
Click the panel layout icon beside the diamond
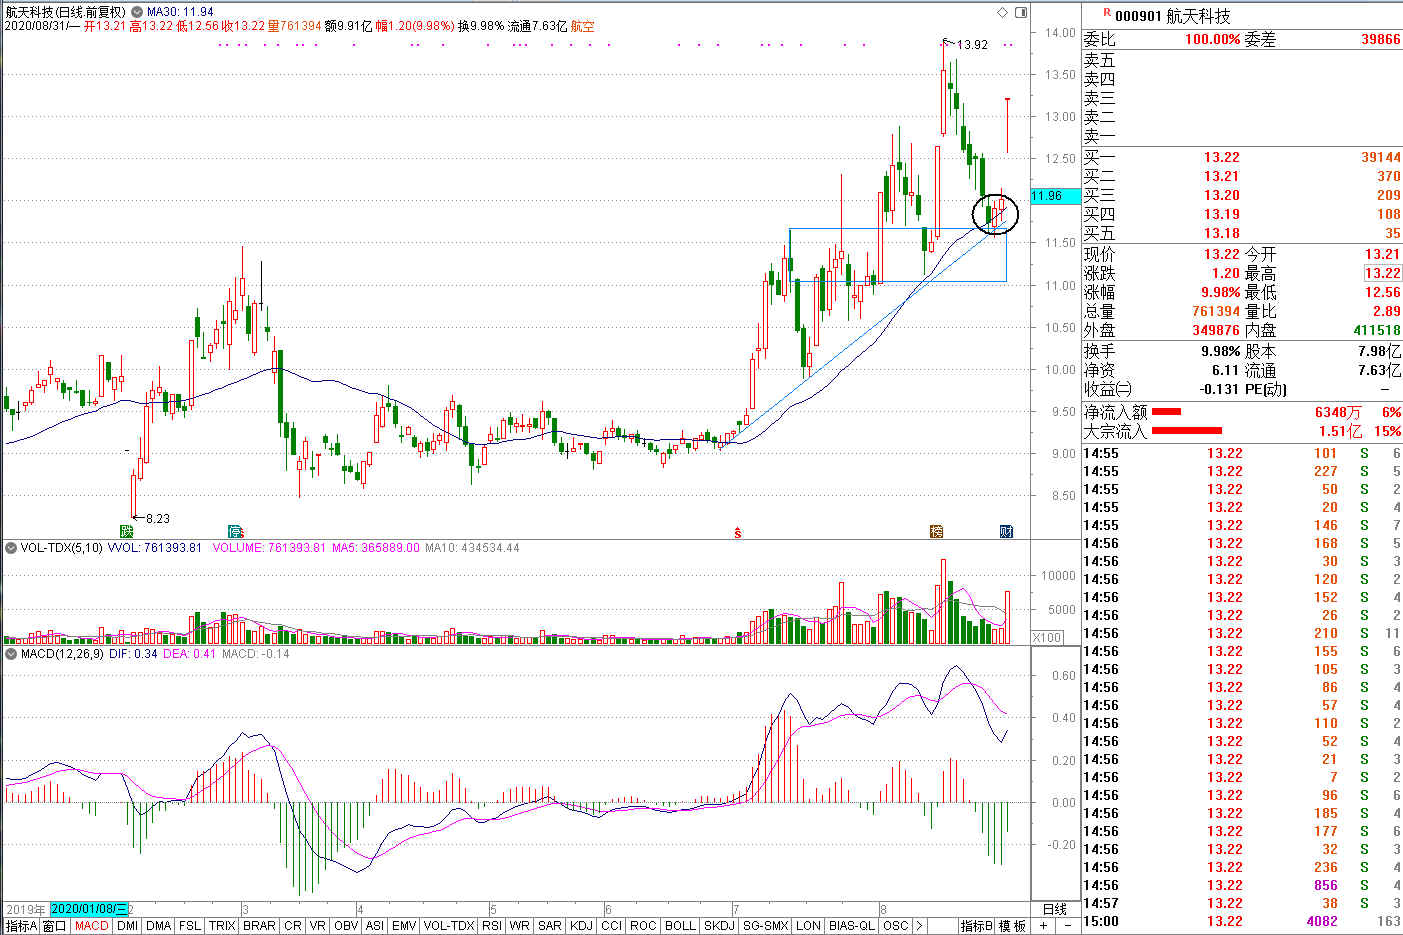pos(1020,12)
